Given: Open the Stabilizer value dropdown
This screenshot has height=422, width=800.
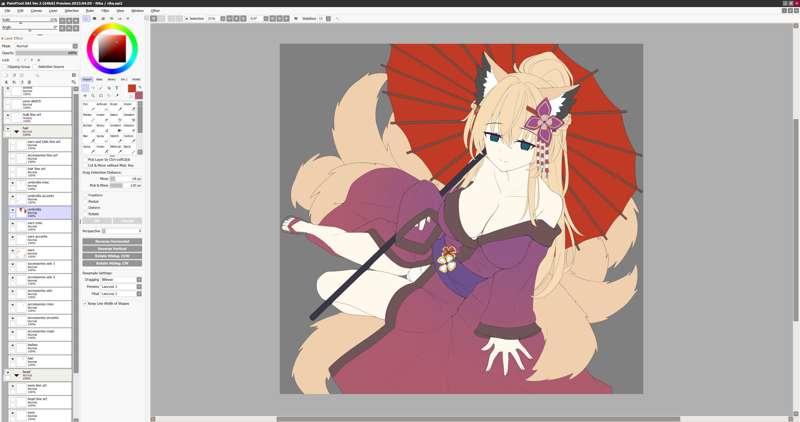Looking at the screenshot, I should (x=328, y=18).
